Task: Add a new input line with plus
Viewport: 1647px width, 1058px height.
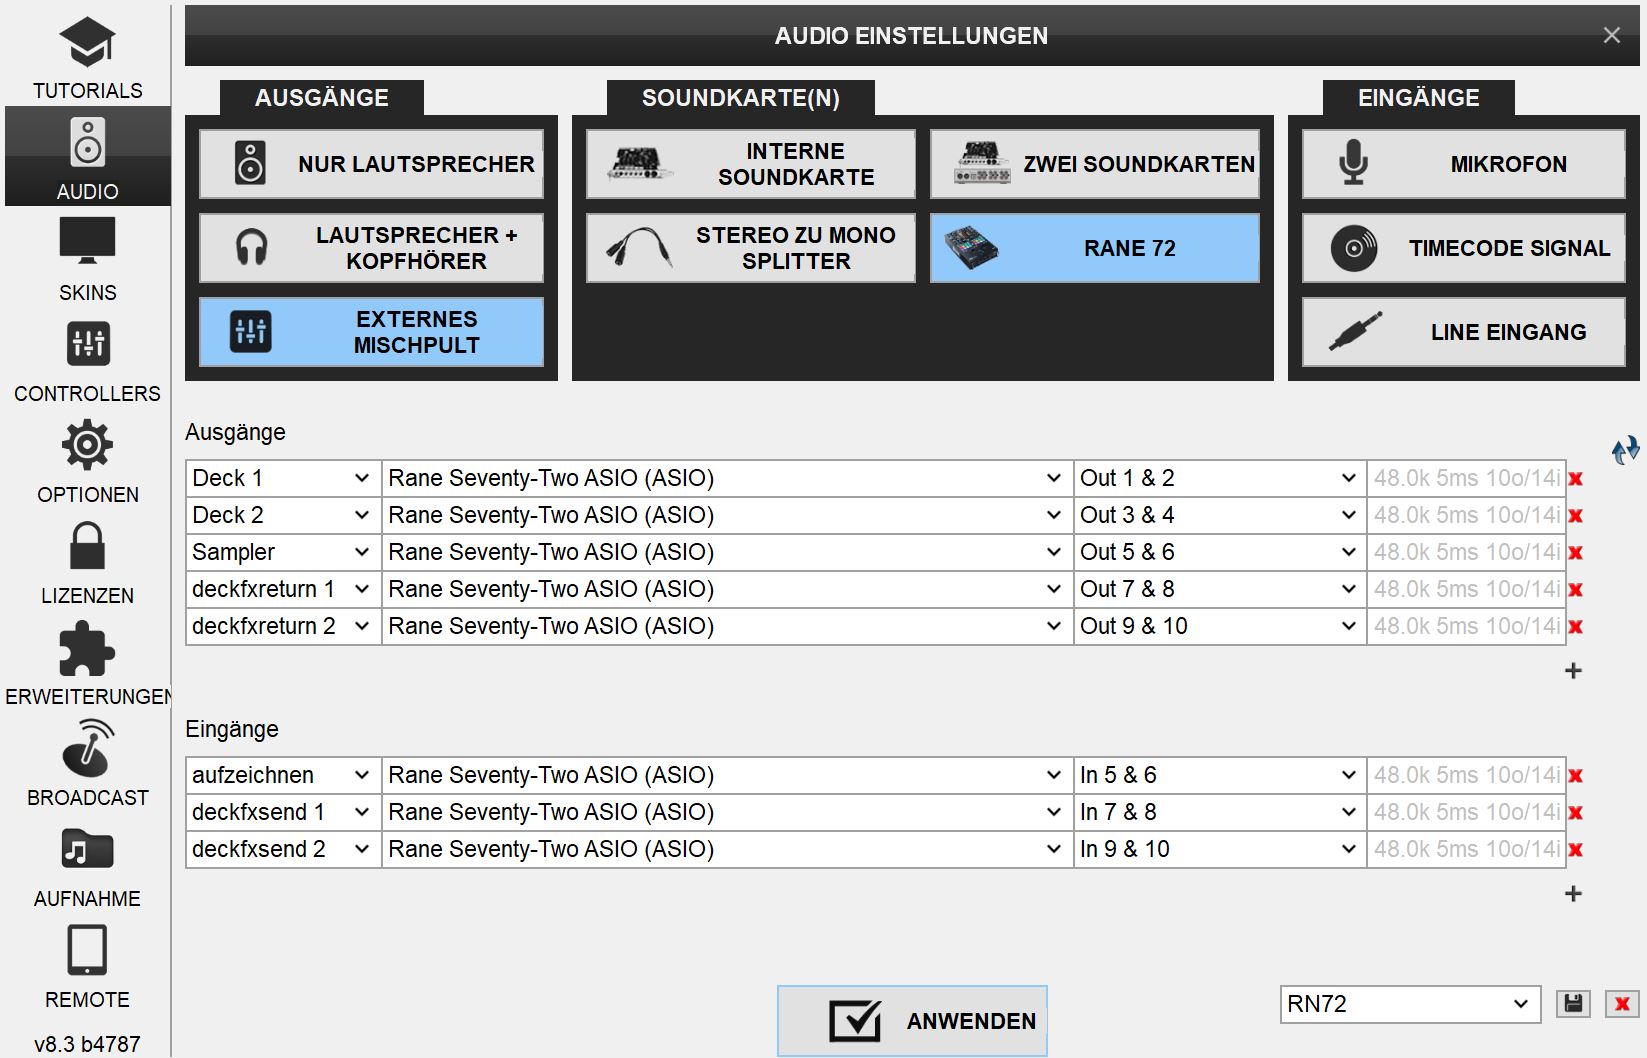Action: 1573,894
